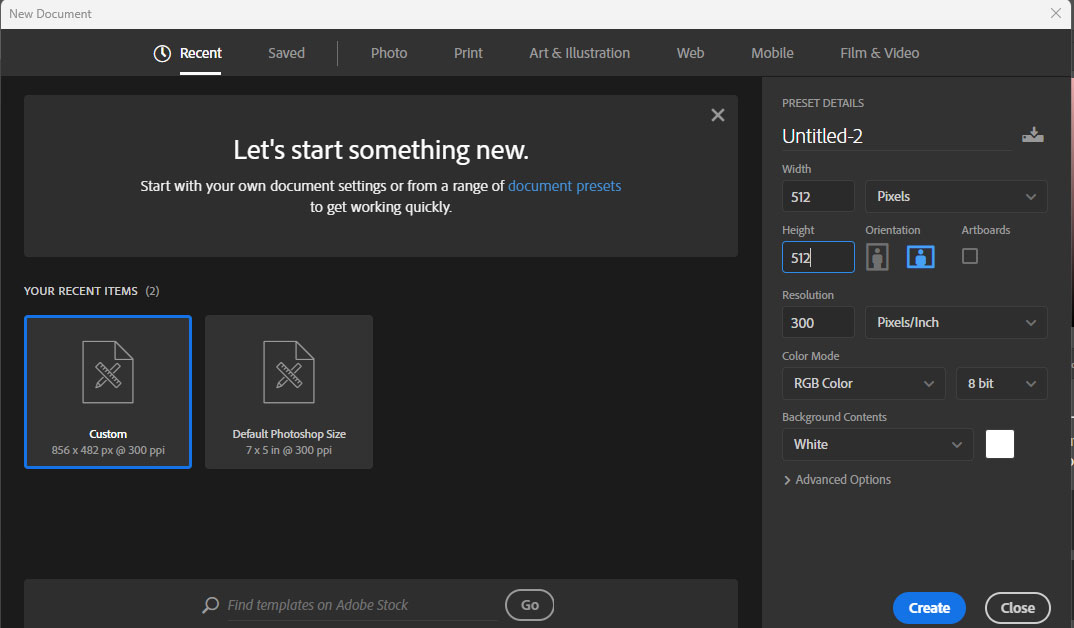The width and height of the screenshot is (1074, 628).
Task: Close the New Document dialog window
Action: coord(1056,13)
